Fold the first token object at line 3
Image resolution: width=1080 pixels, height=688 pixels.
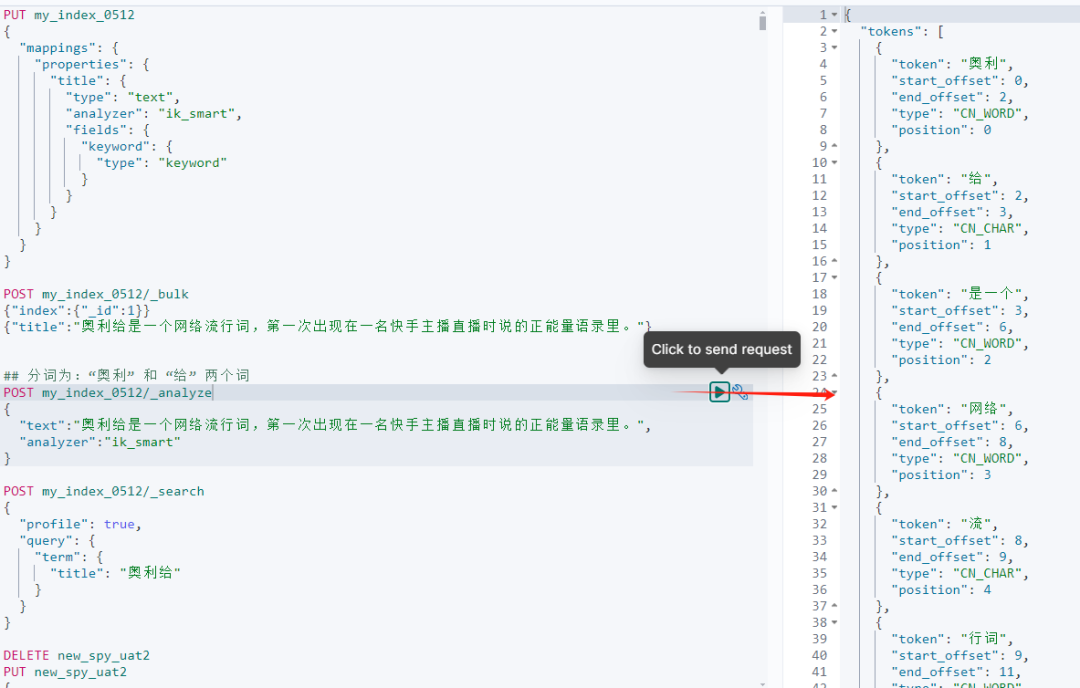(834, 48)
